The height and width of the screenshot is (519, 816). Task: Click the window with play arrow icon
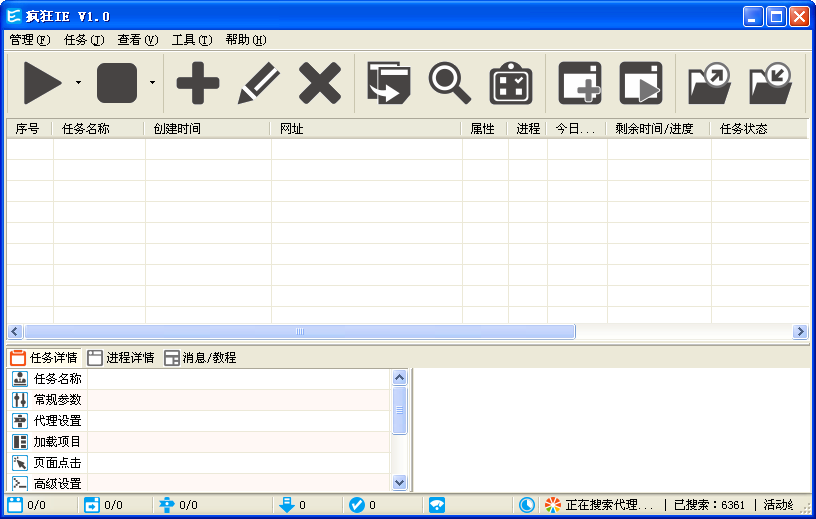641,83
